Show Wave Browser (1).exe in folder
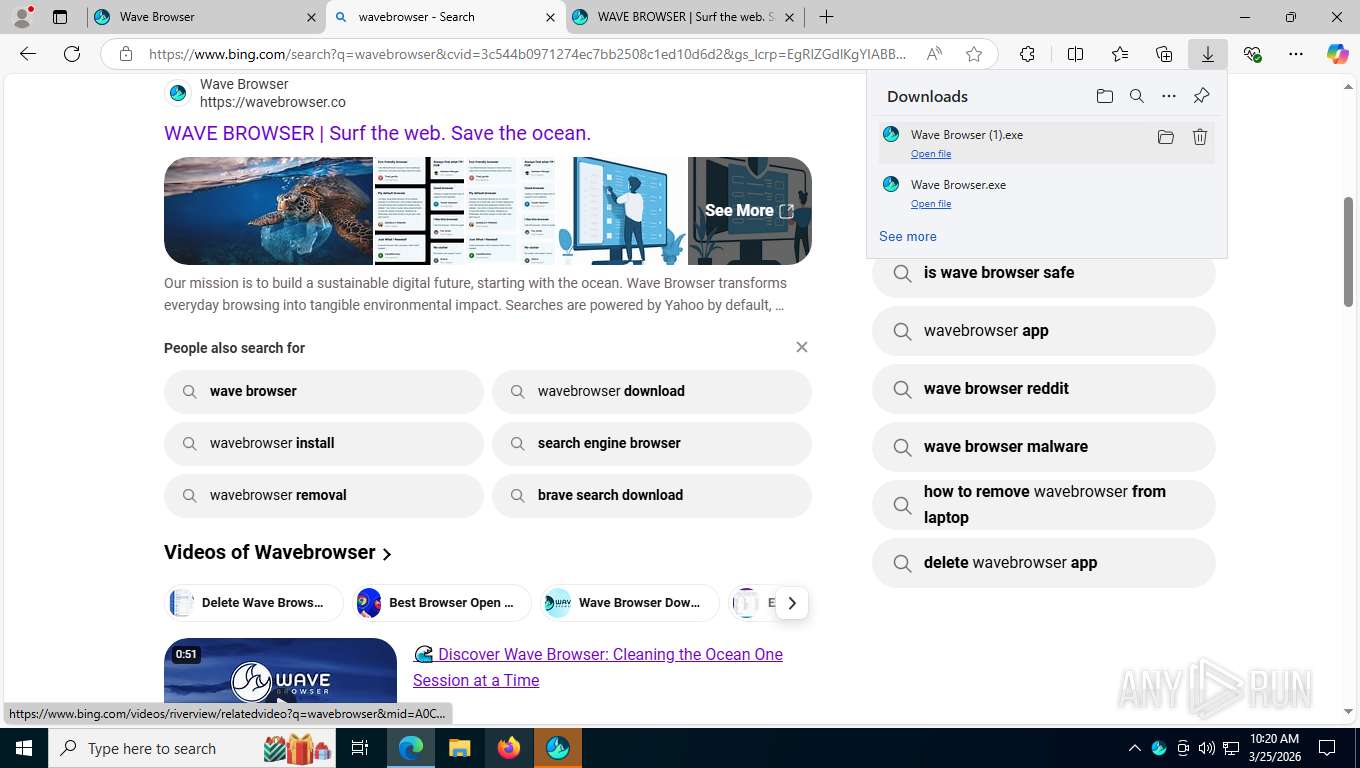This screenshot has height=768, width=1360. tap(1166, 137)
